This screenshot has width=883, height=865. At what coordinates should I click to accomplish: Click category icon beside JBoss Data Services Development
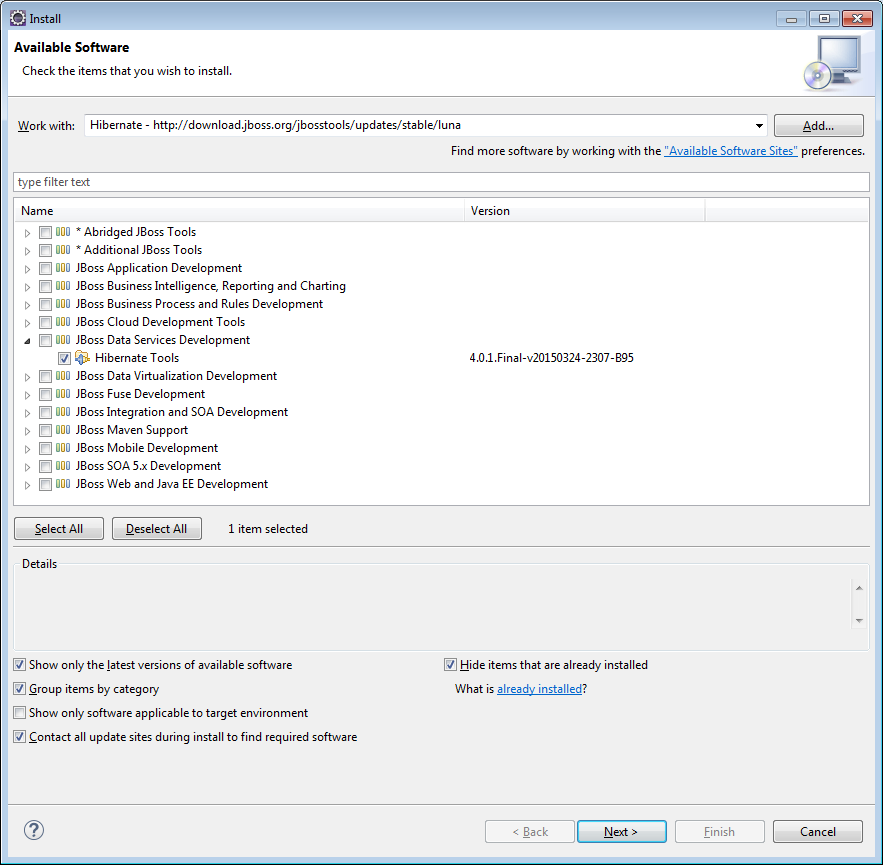click(63, 340)
